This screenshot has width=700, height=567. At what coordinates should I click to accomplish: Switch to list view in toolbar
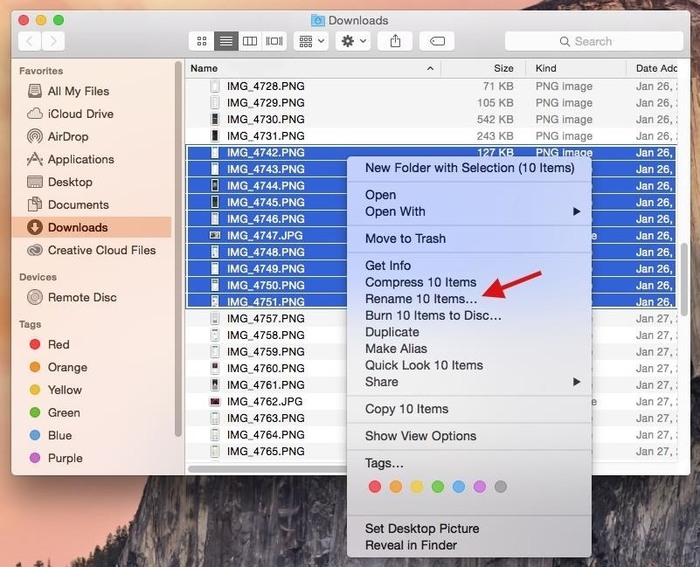226,41
